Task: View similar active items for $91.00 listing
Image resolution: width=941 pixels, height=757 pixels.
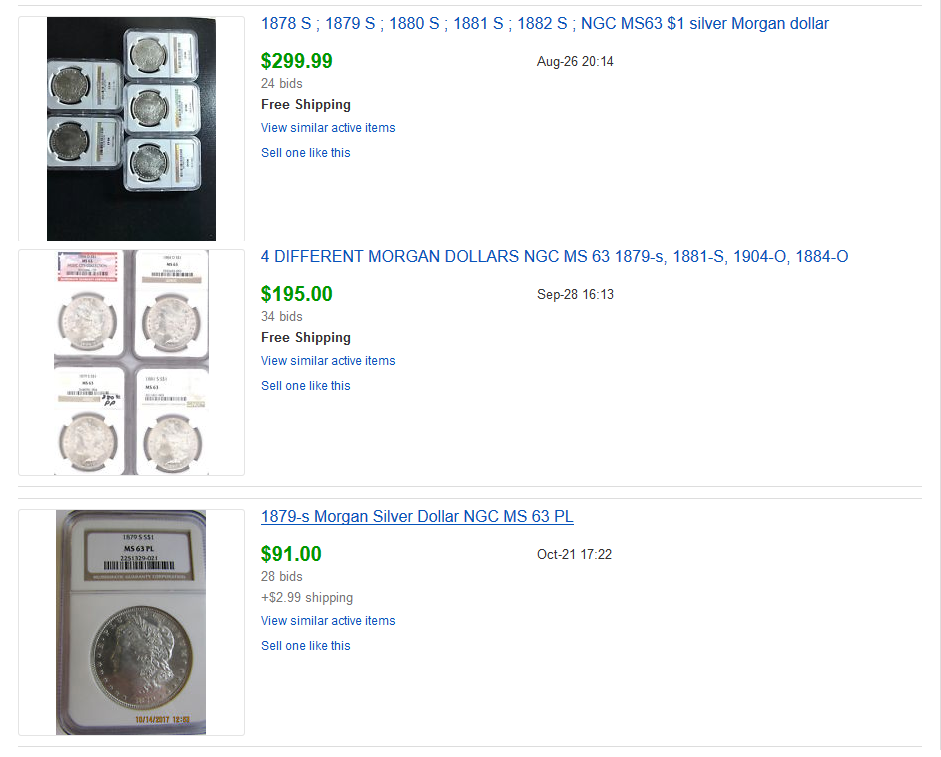Action: coord(328,621)
